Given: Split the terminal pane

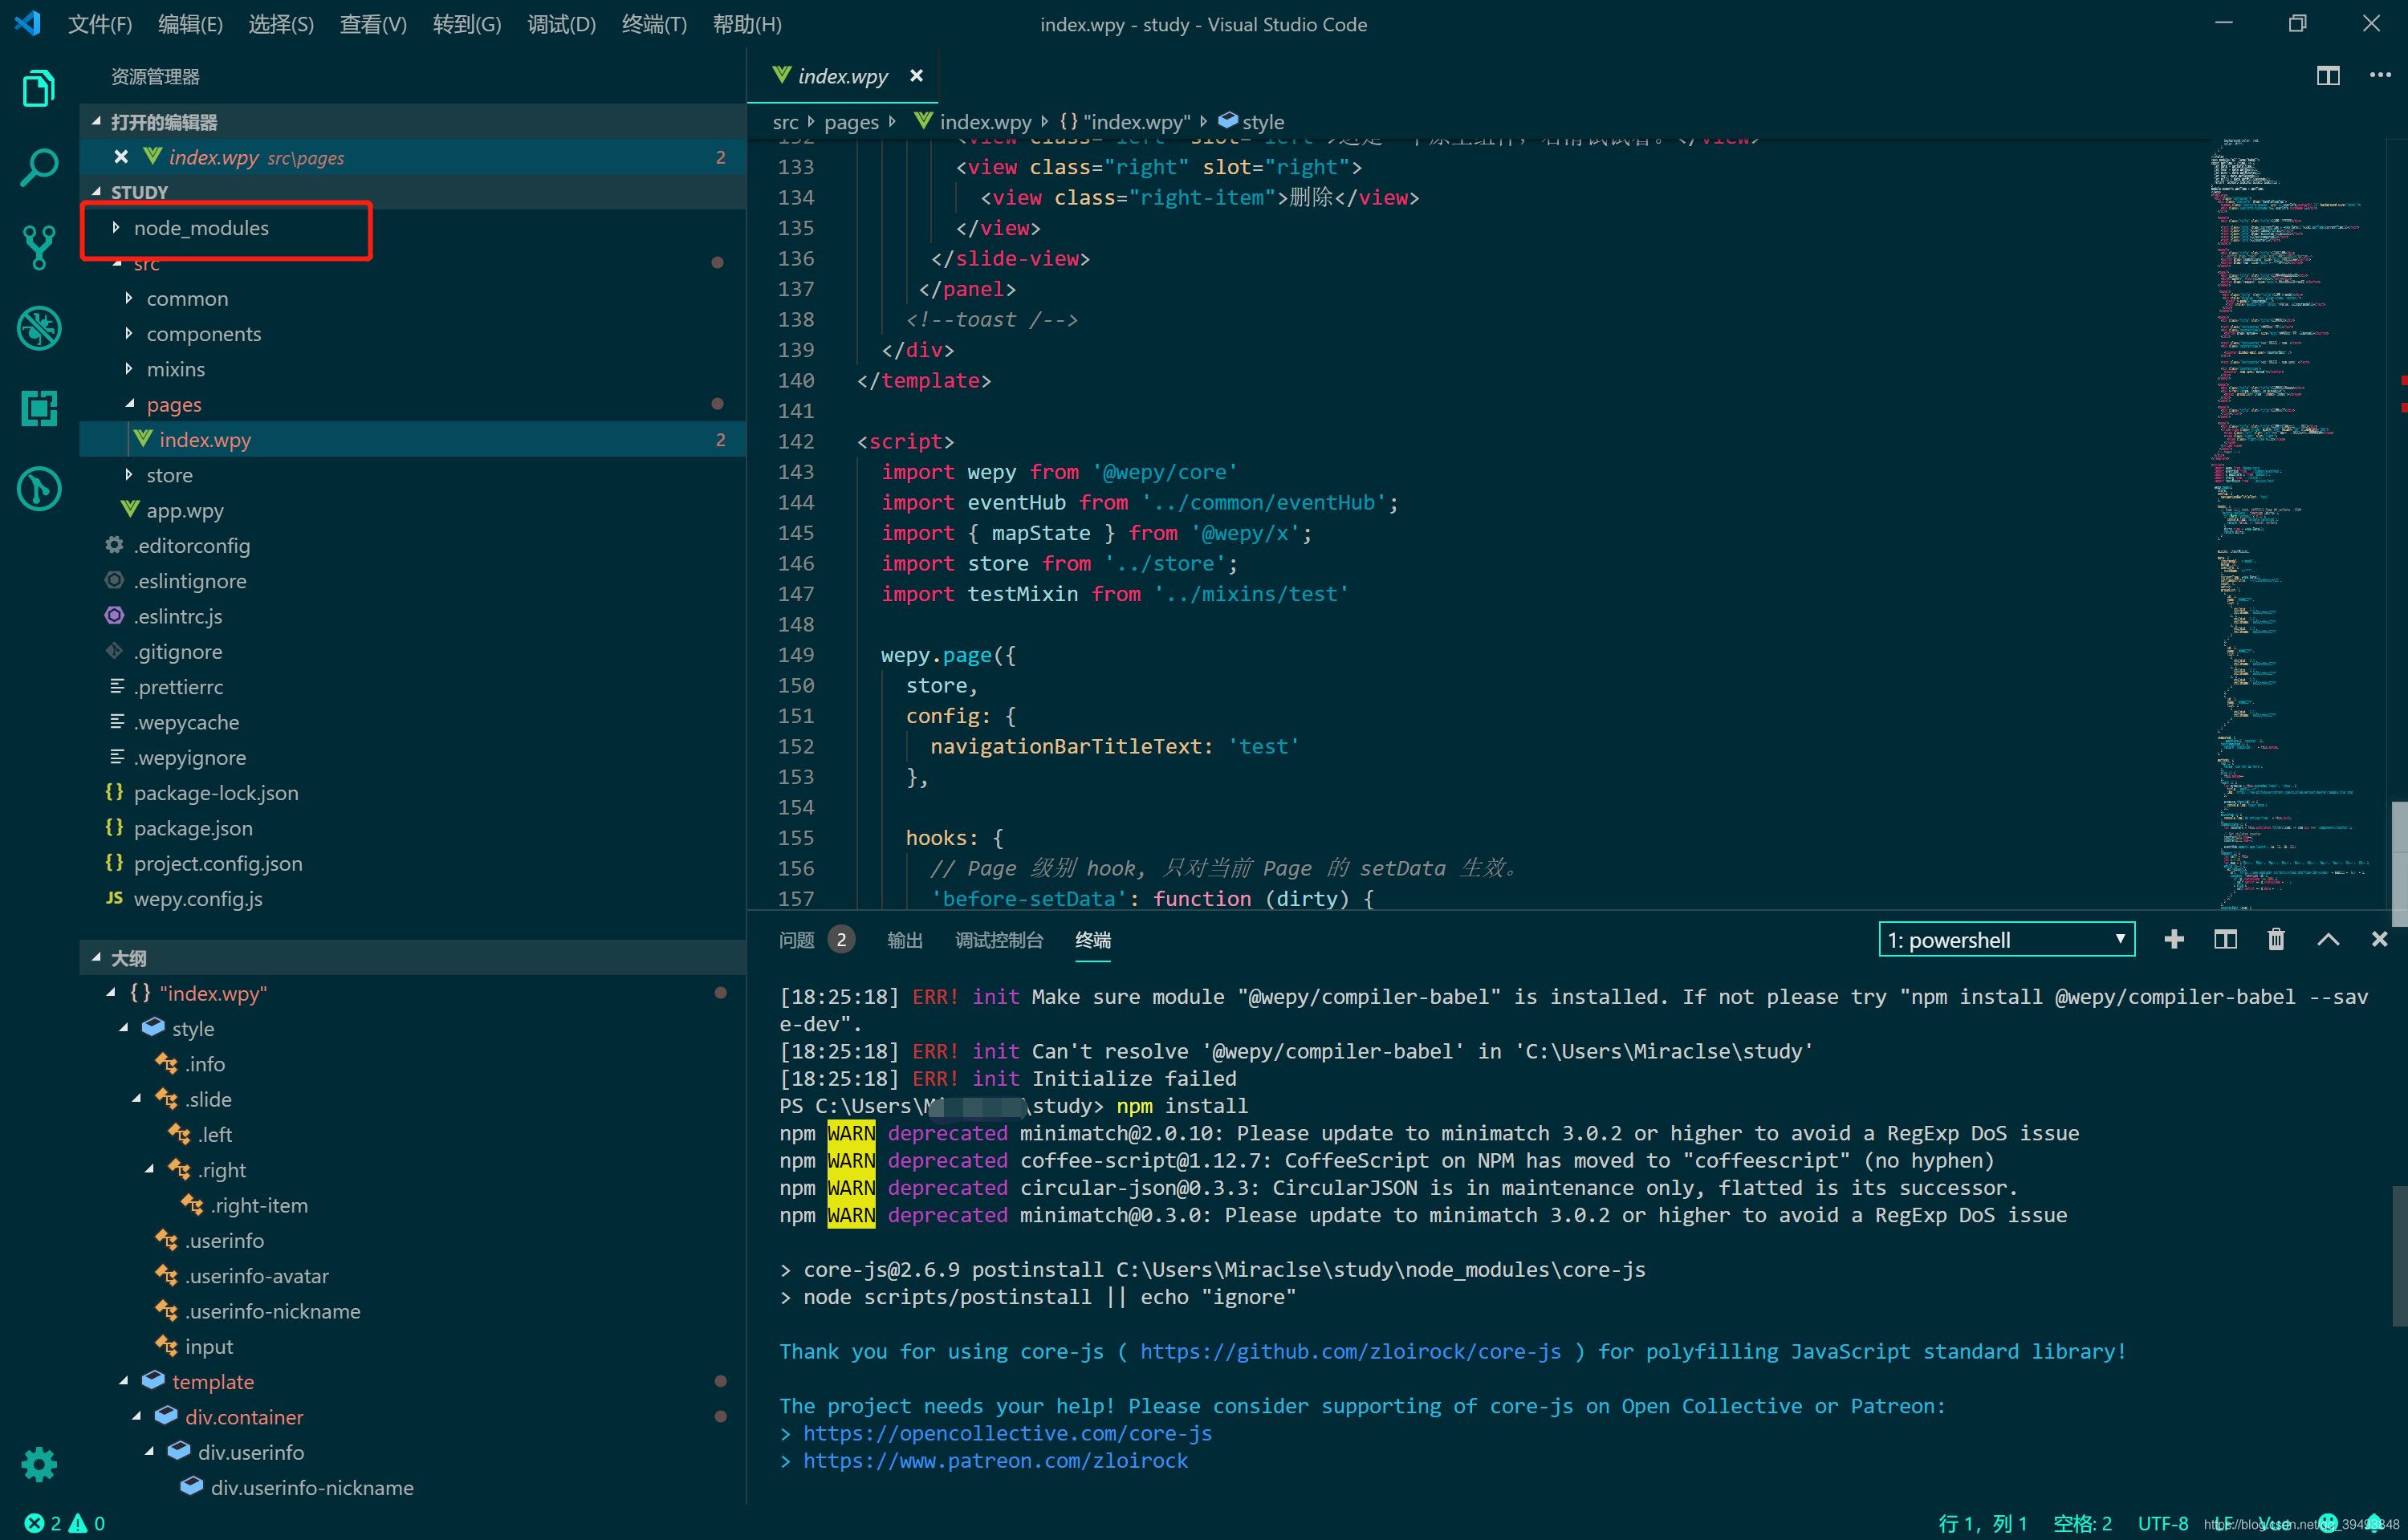Looking at the screenshot, I should click(2225, 939).
